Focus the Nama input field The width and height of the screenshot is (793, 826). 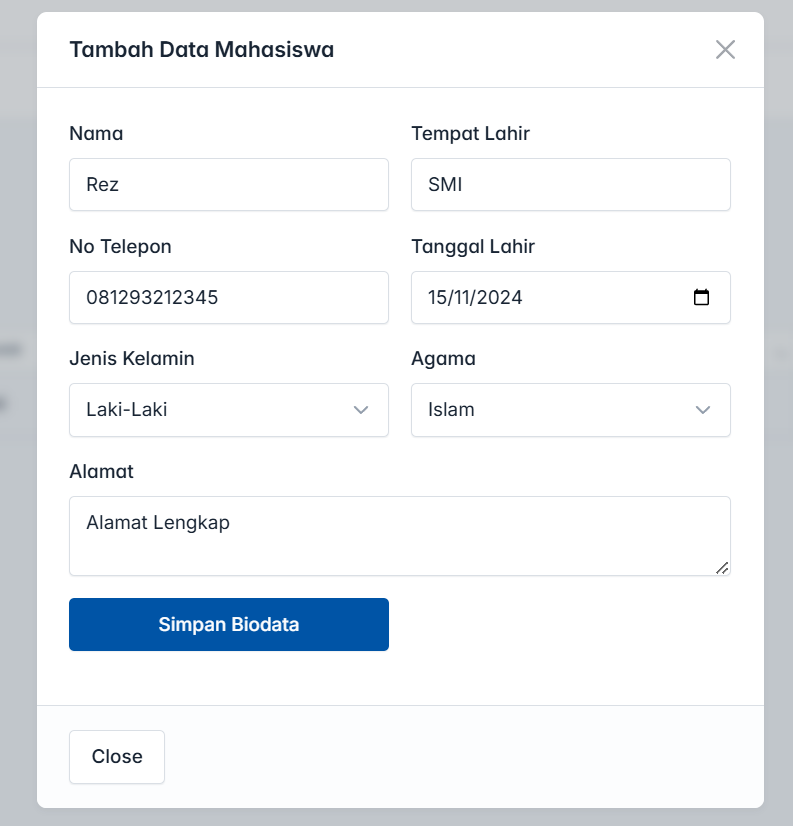[229, 185]
